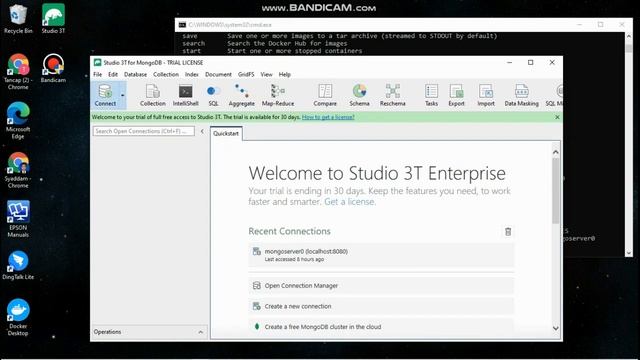Open the Data Masking tool
The image size is (640, 360).
click(521, 95)
